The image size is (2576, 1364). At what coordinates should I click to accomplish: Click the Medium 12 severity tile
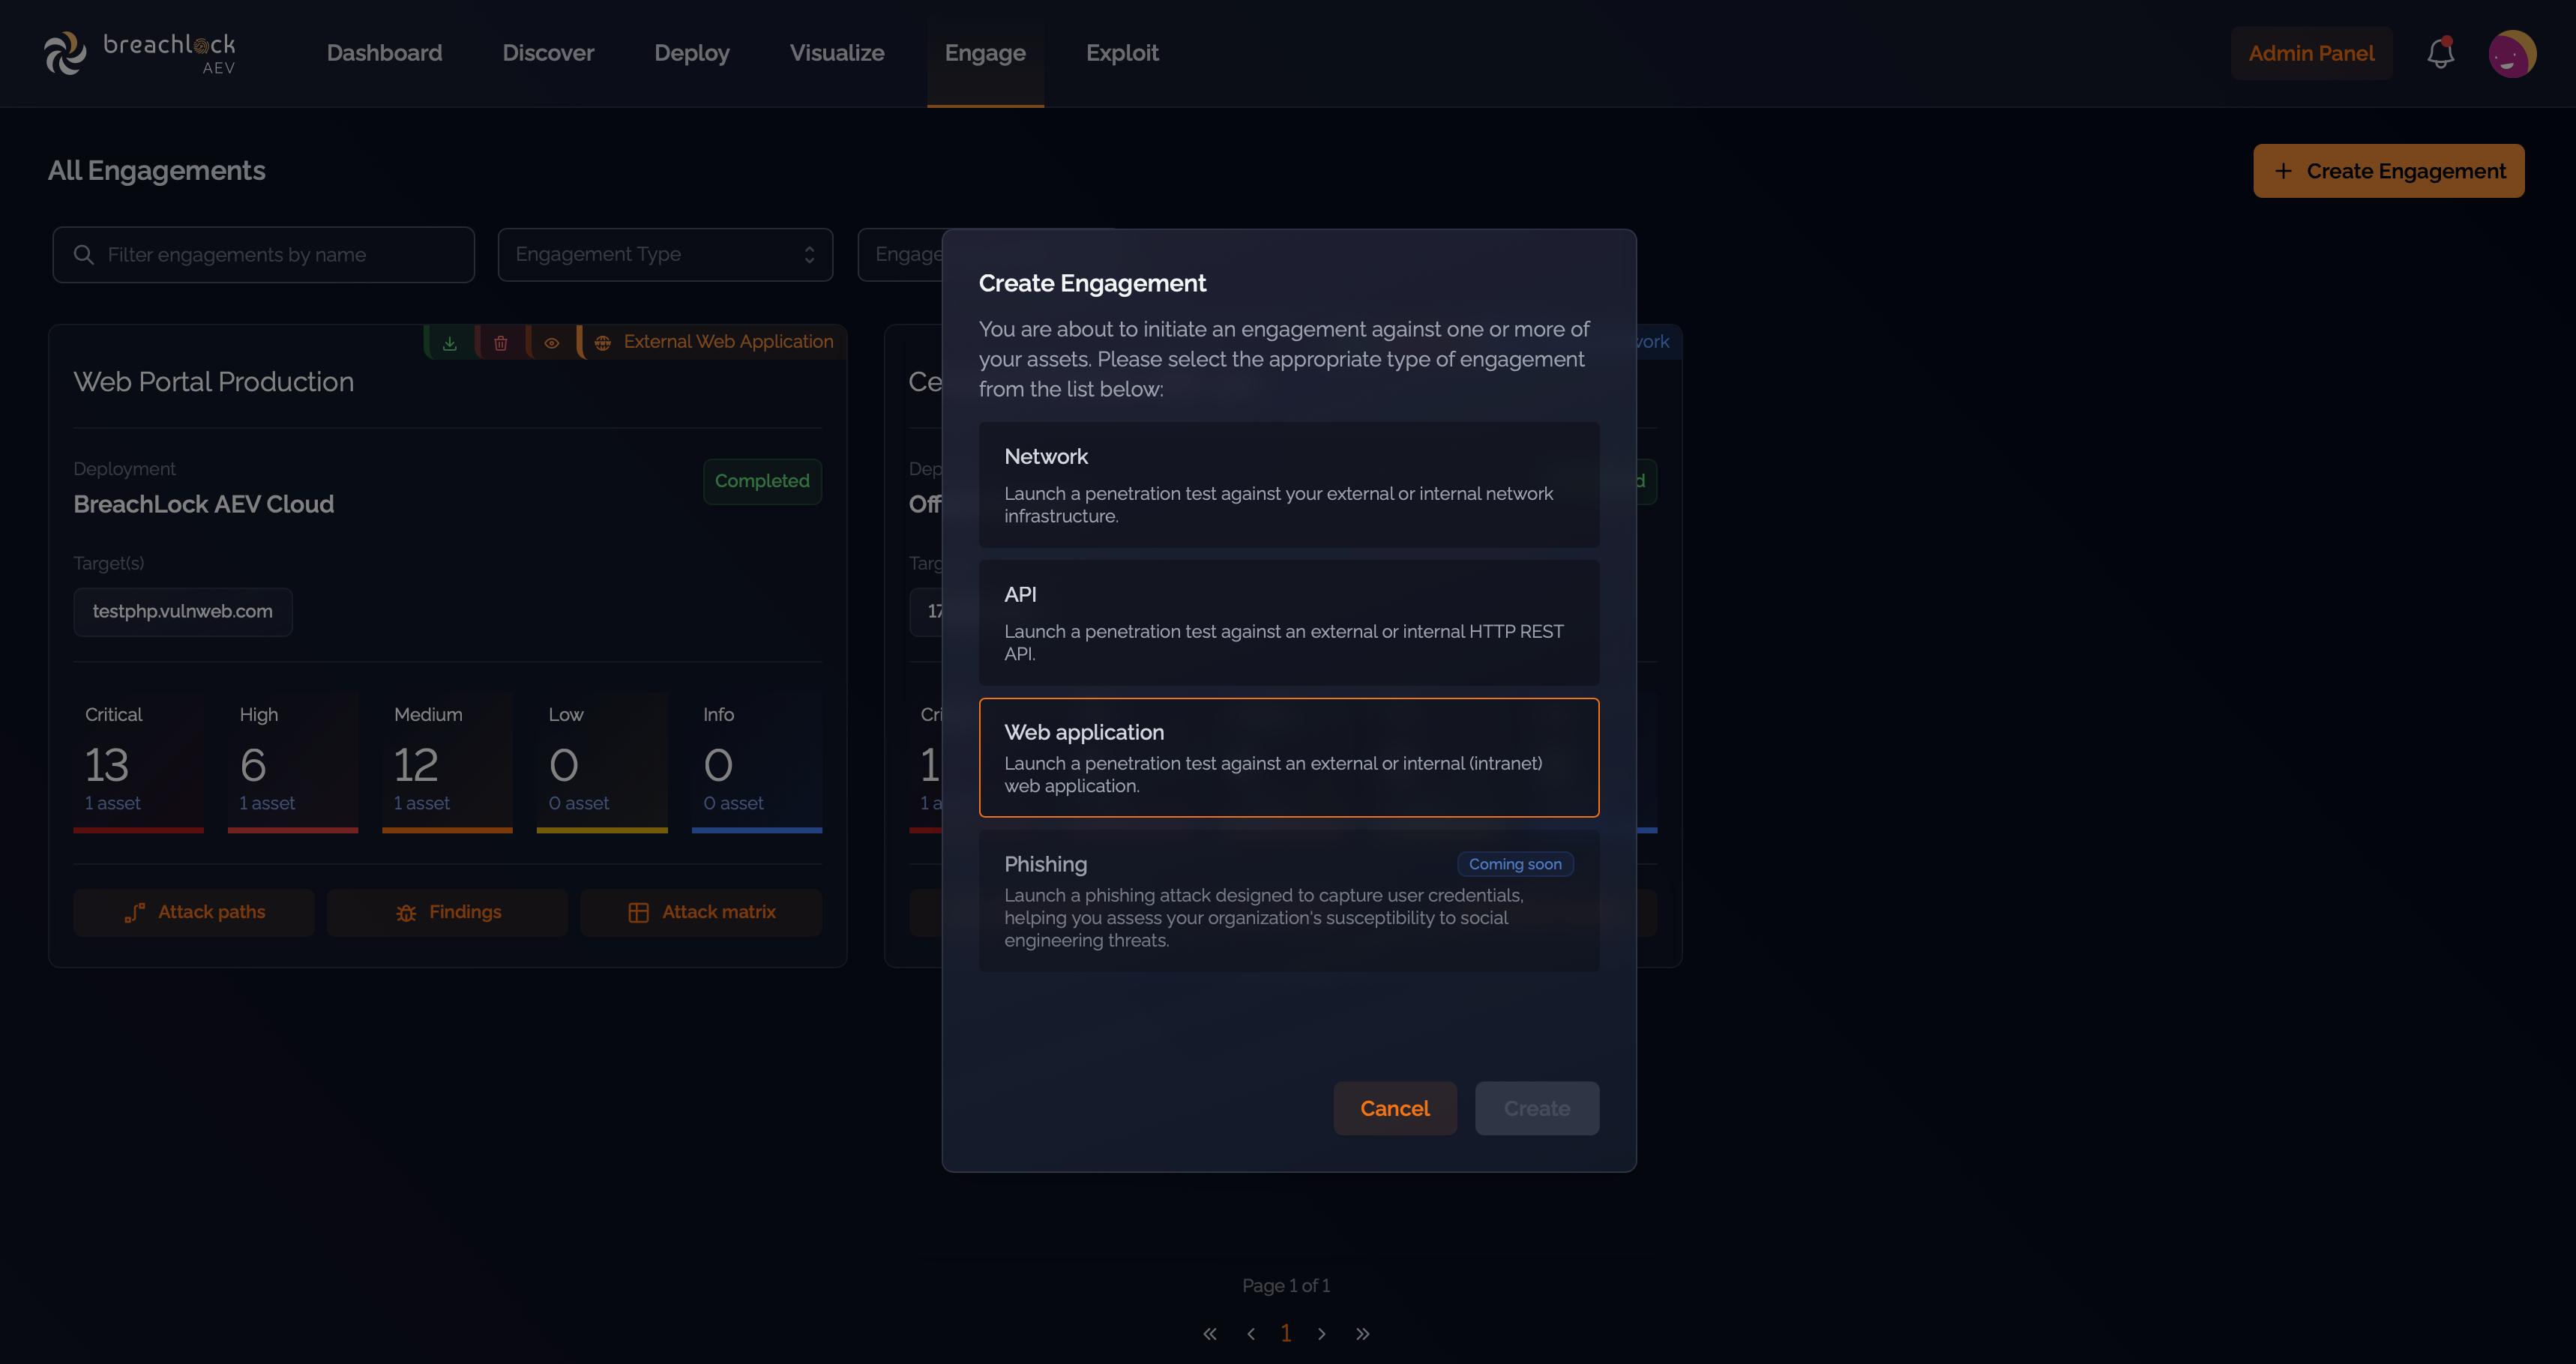click(x=447, y=761)
